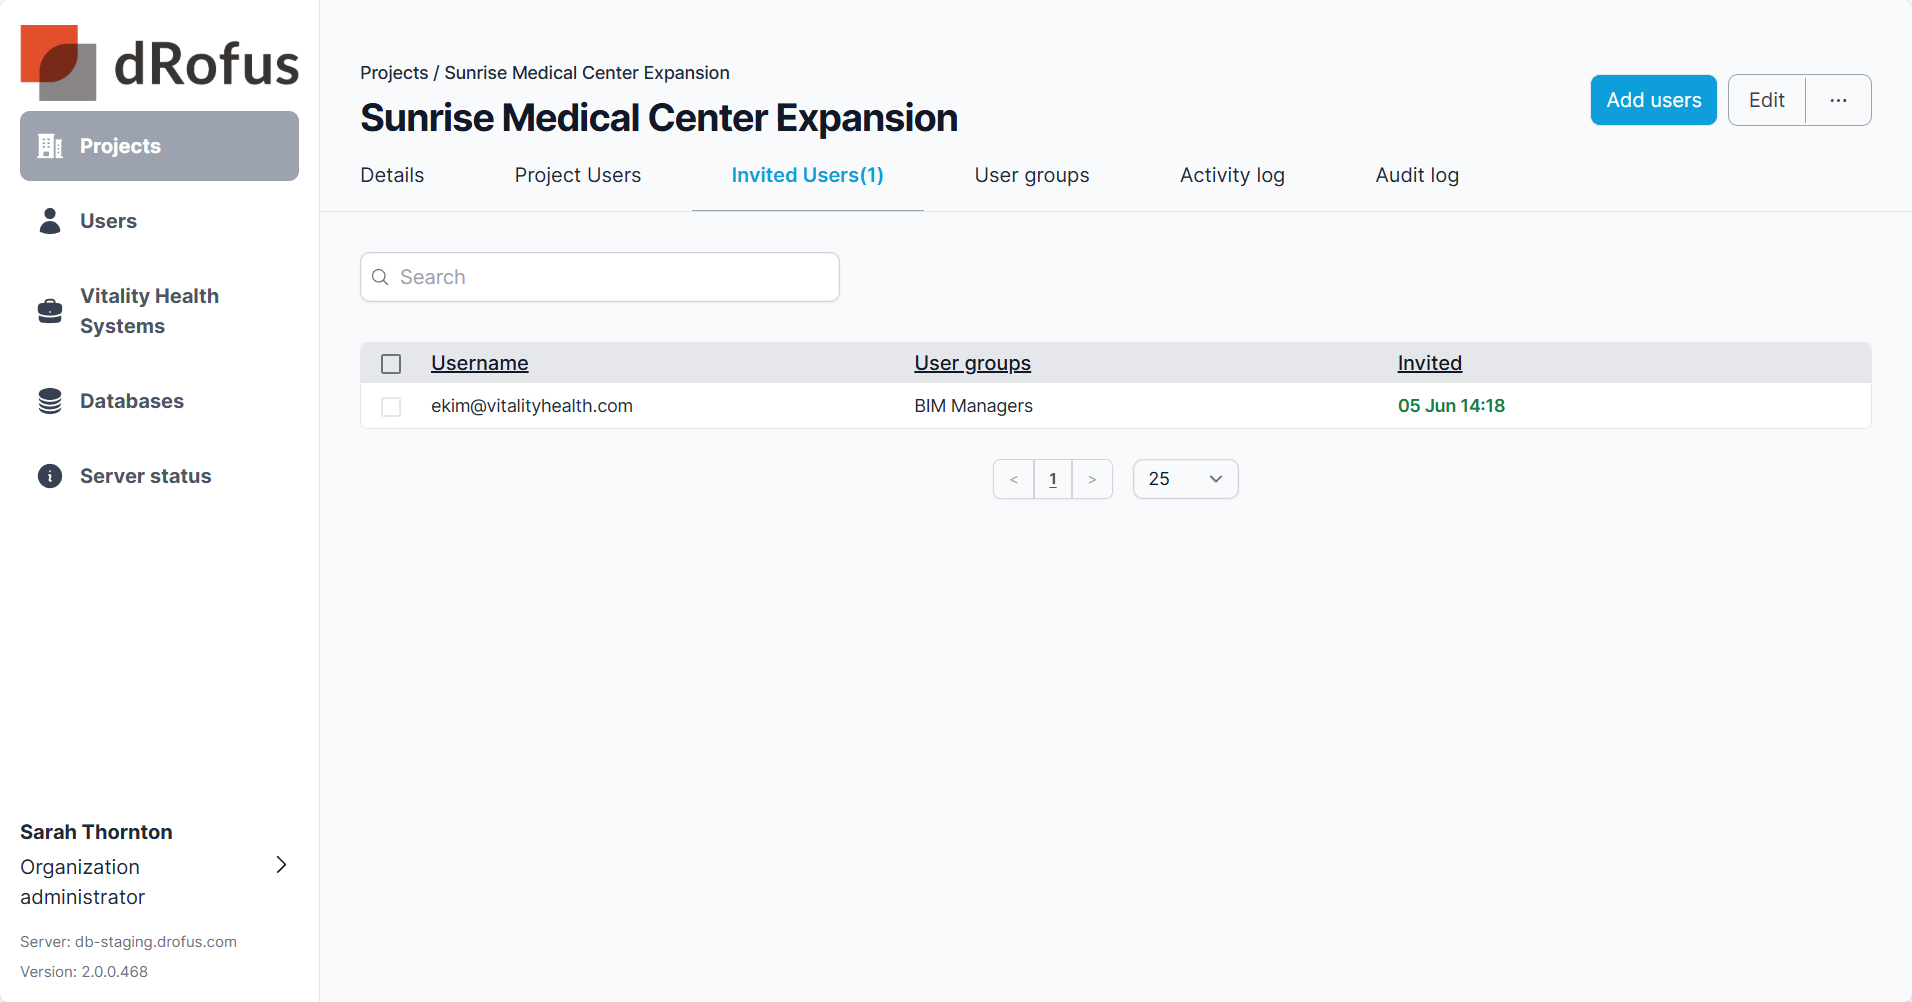Viewport: 1912px width, 1002px height.
Task: Go to next page arrow
Action: pyautogui.click(x=1092, y=479)
